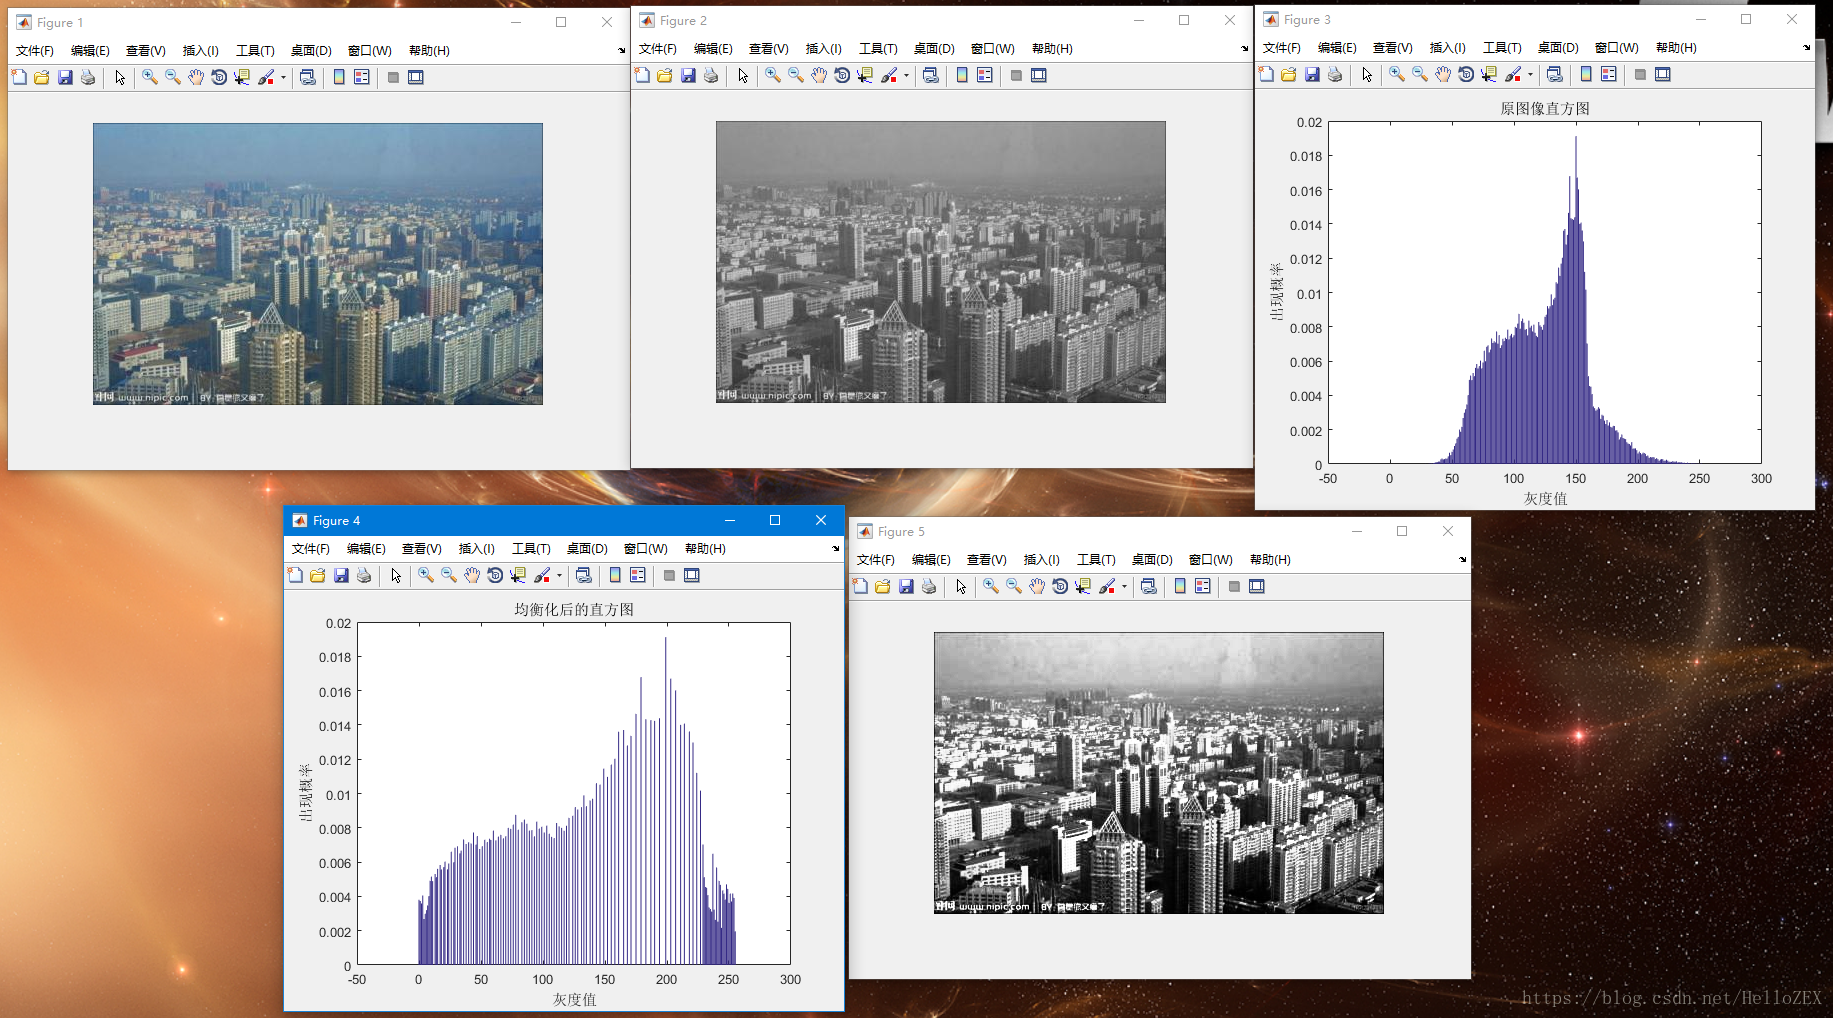Screen dimensions: 1833x1018
Task: Save Figure 2 using the toolbar
Action: [x=688, y=75]
